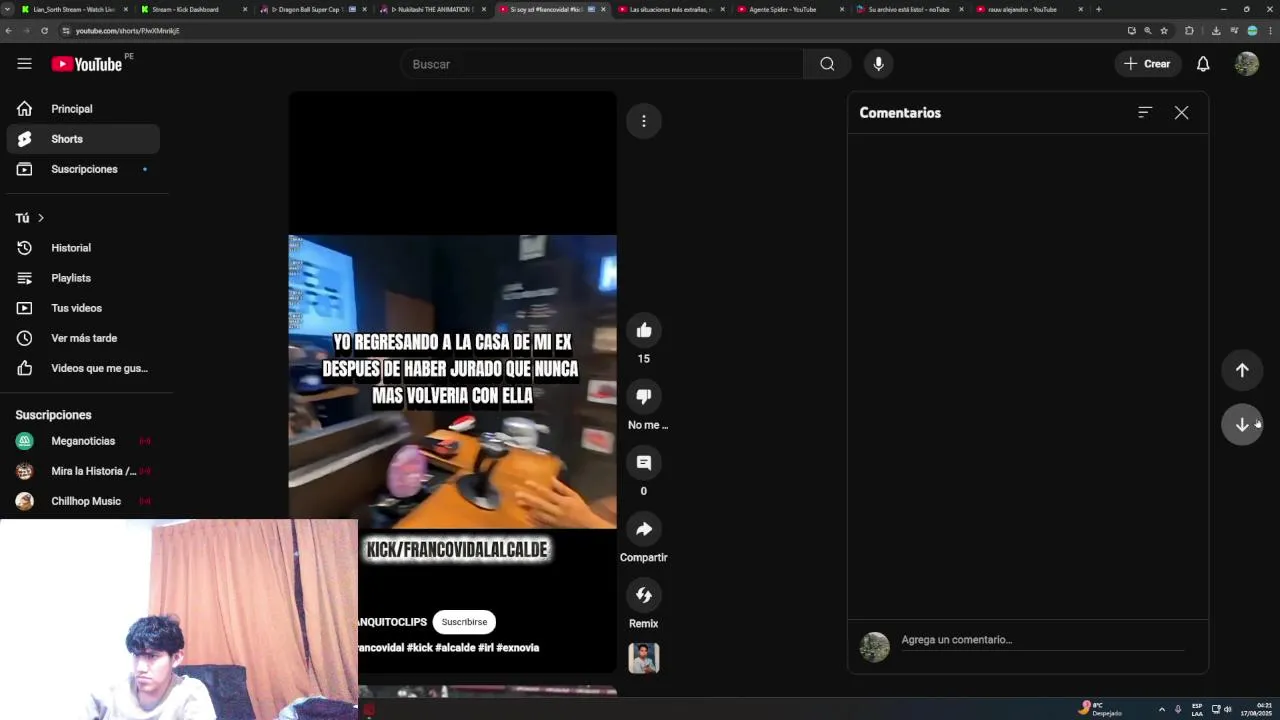The image size is (1280, 720).
Task: Switch to the noTube tab
Action: (x=908, y=9)
